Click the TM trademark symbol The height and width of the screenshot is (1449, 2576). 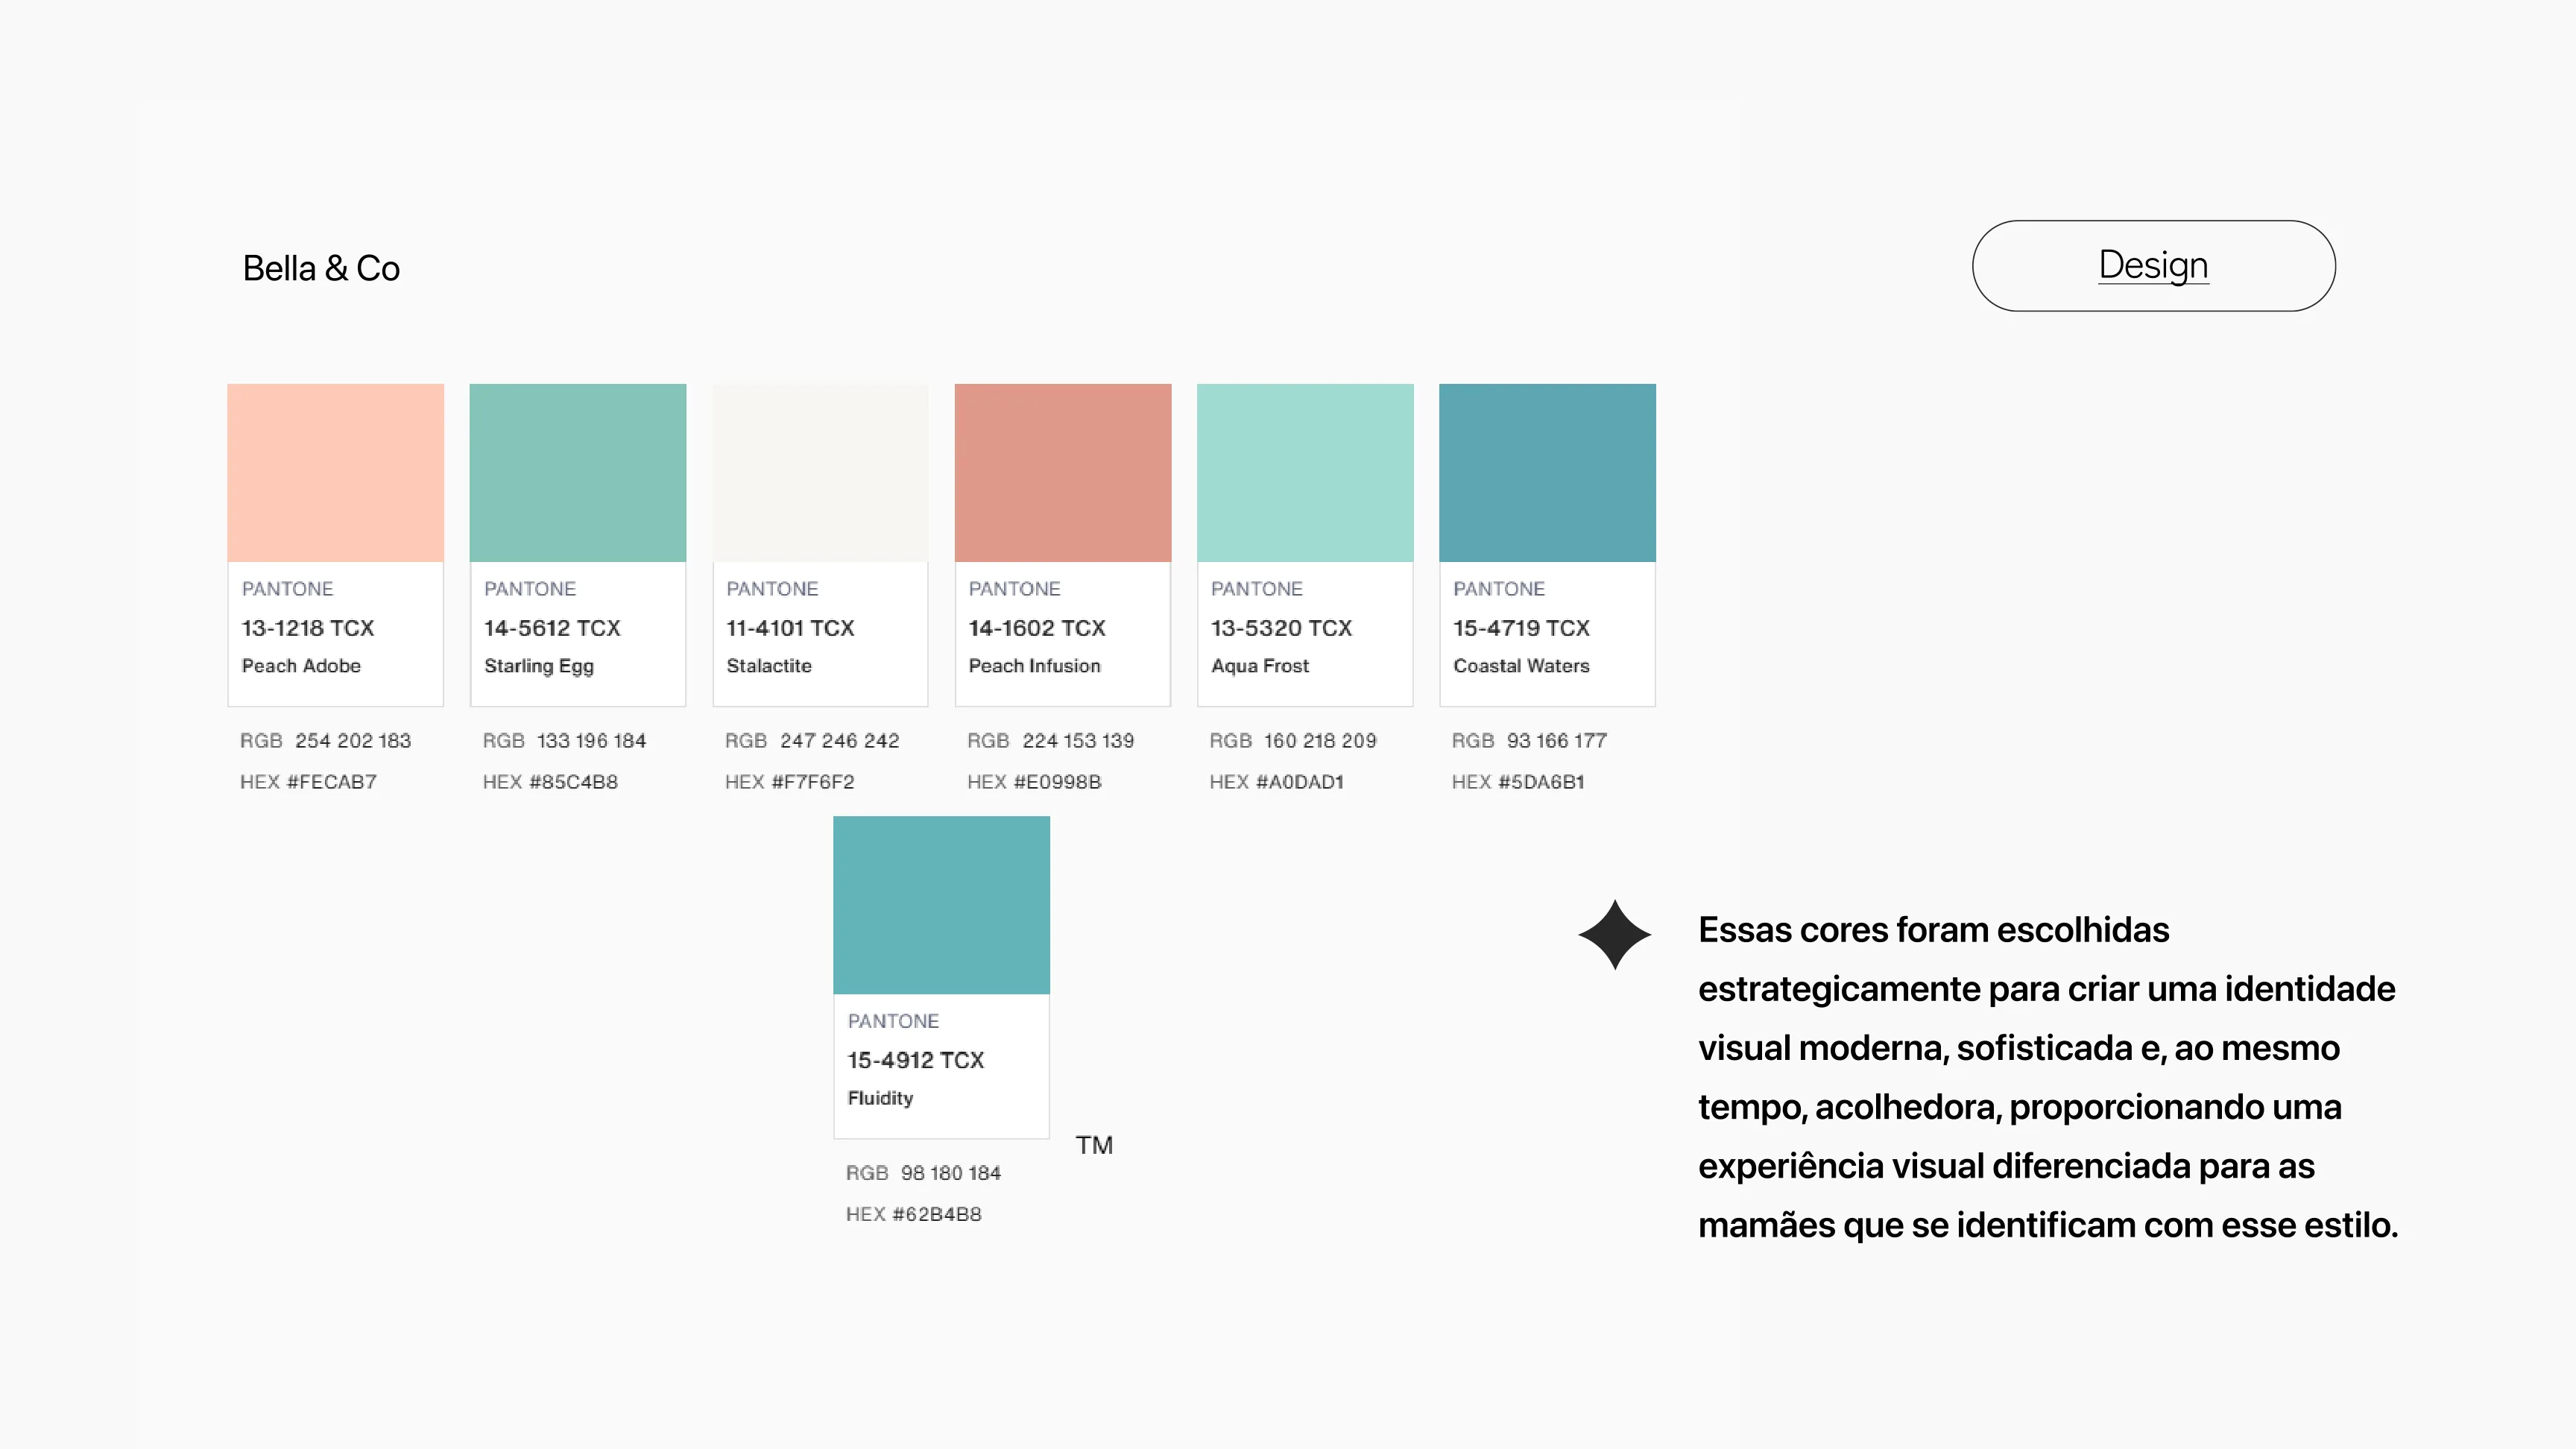[1094, 1145]
